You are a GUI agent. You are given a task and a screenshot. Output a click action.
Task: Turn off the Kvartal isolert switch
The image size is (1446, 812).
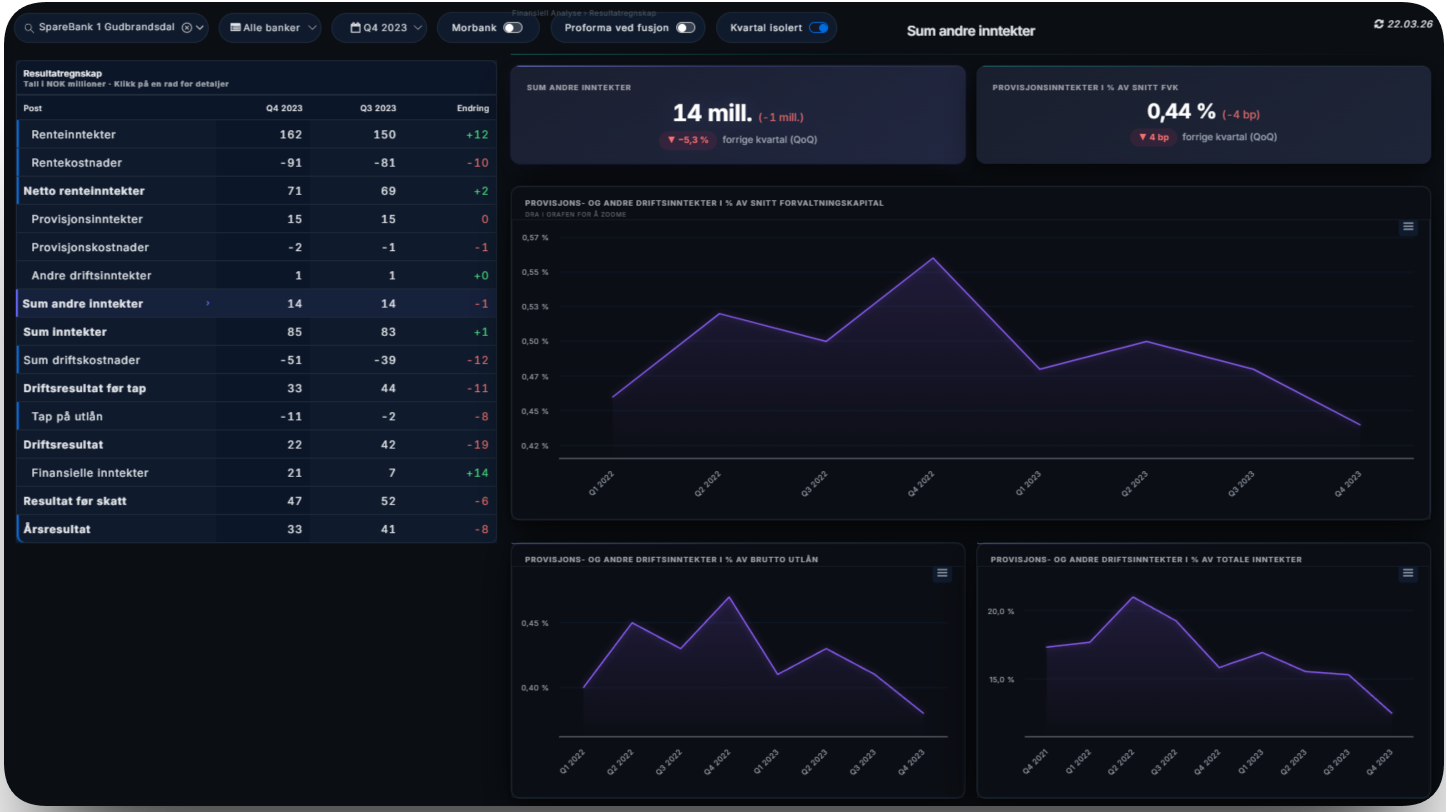[x=819, y=28]
